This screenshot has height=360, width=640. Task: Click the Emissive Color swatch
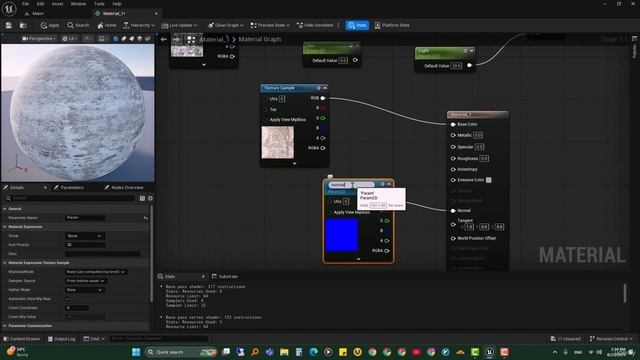tap(489, 180)
